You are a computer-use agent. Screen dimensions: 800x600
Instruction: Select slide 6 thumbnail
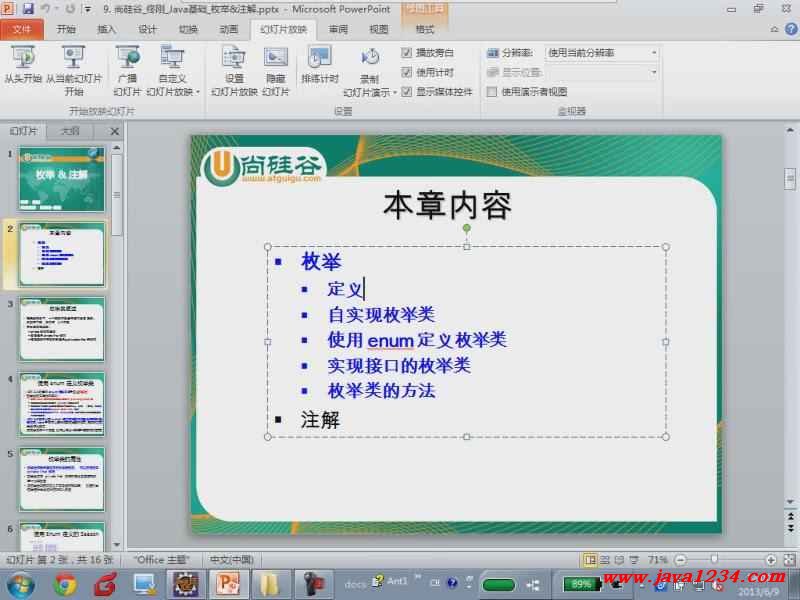62,536
